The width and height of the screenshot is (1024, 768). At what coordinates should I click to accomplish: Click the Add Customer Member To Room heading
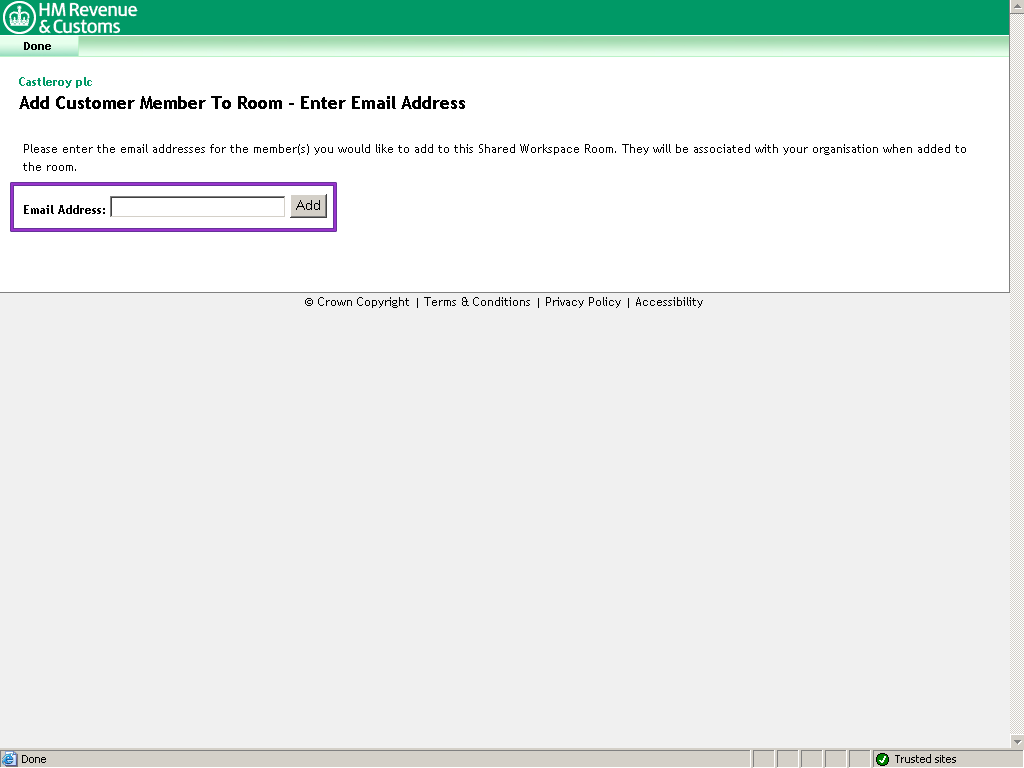pyautogui.click(x=242, y=103)
